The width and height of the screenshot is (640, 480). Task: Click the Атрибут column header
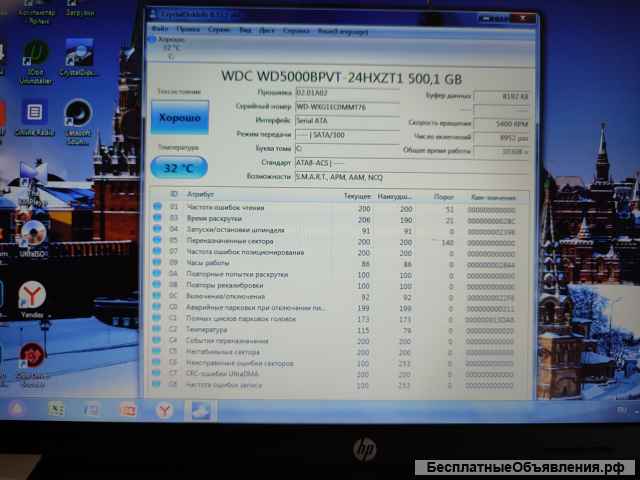pyautogui.click(x=200, y=197)
